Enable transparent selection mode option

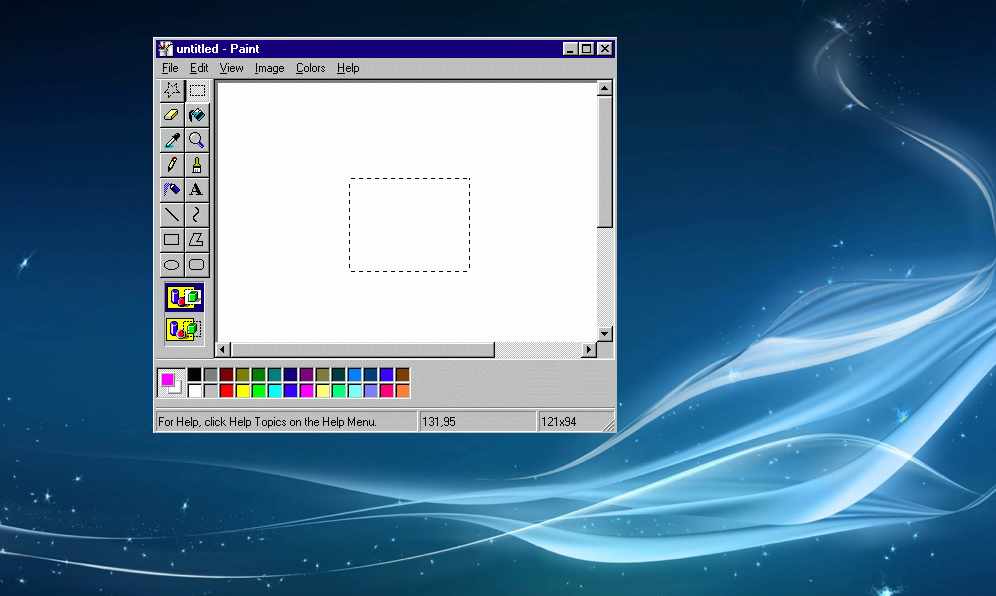184,329
